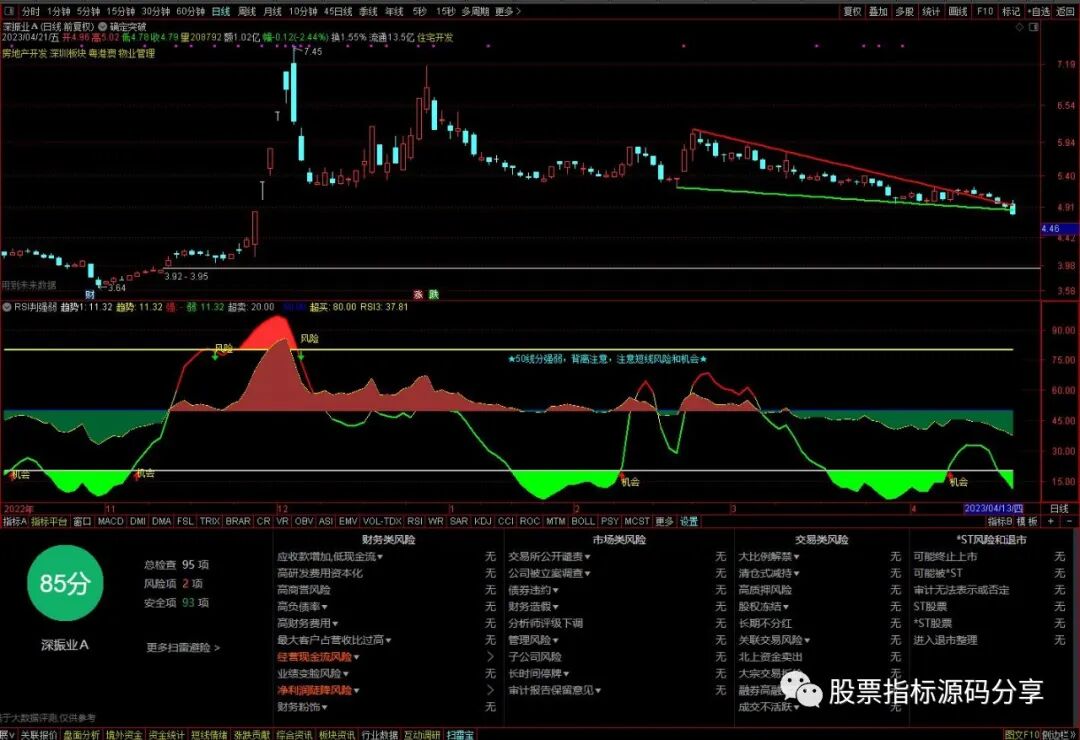Screen dimensions: 1080x740
Task: Expand the 关联交易风险 item
Action: [775, 640]
